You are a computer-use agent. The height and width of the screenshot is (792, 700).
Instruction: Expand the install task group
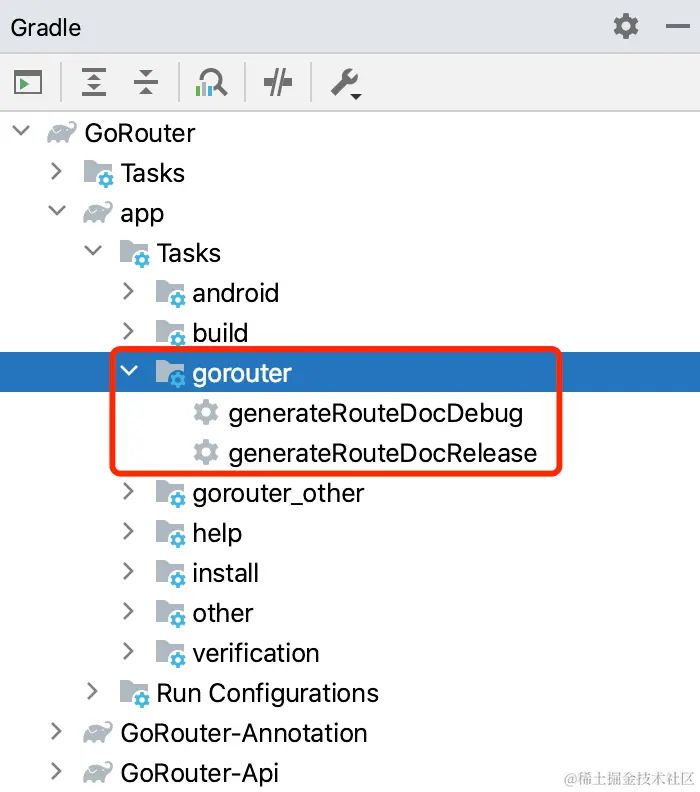(128, 571)
